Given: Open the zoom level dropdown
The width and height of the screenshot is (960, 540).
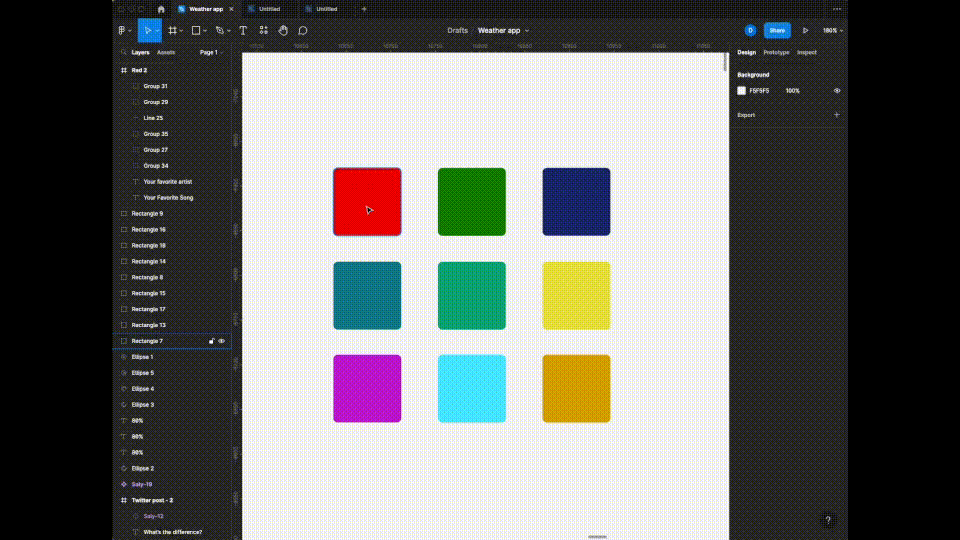Looking at the screenshot, I should coord(832,31).
